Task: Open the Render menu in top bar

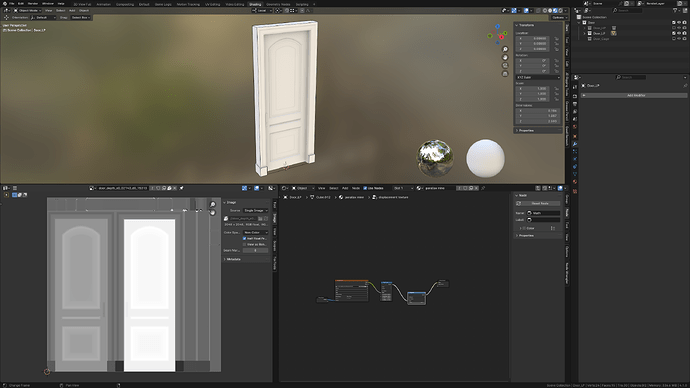Action: pyautogui.click(x=33, y=4)
